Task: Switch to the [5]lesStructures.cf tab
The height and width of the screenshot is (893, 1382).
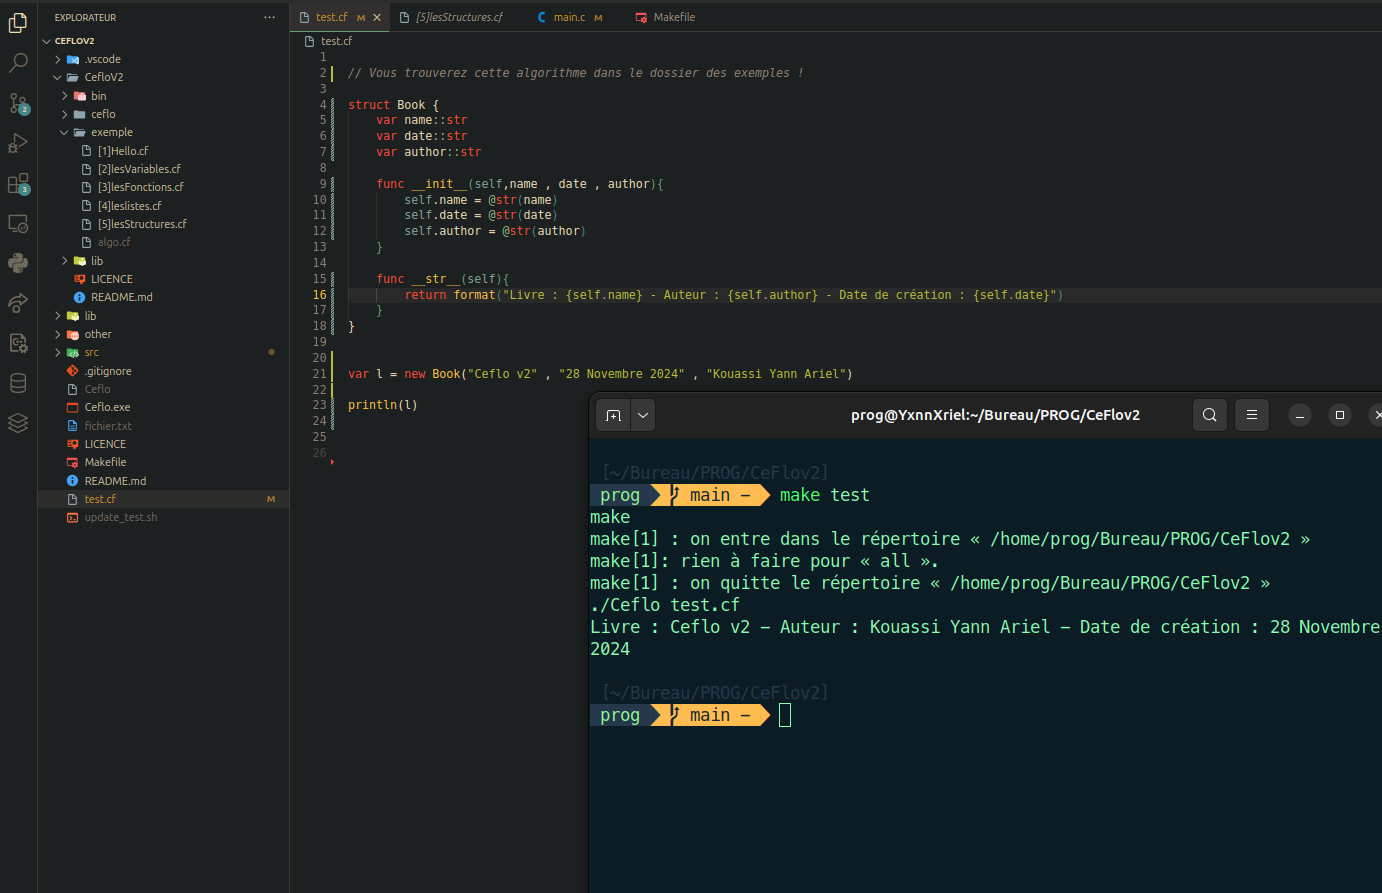Action: coord(459,17)
